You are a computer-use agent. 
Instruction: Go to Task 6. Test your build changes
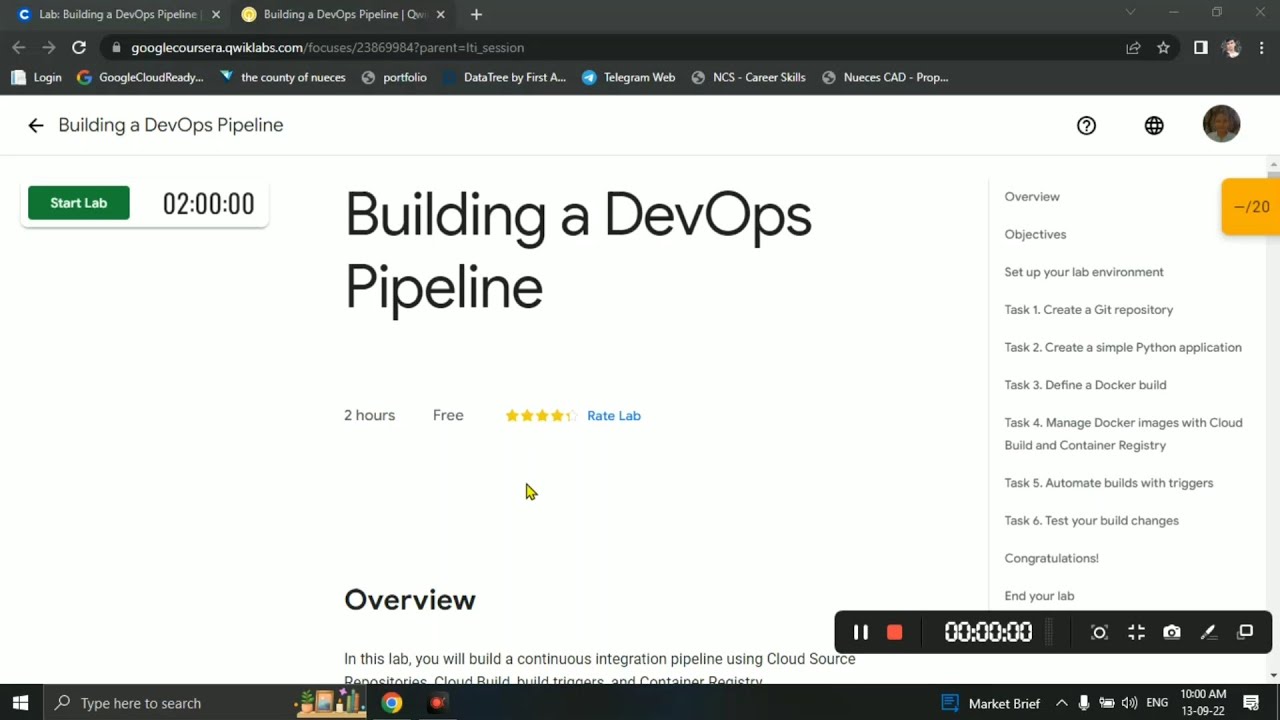click(x=1091, y=520)
